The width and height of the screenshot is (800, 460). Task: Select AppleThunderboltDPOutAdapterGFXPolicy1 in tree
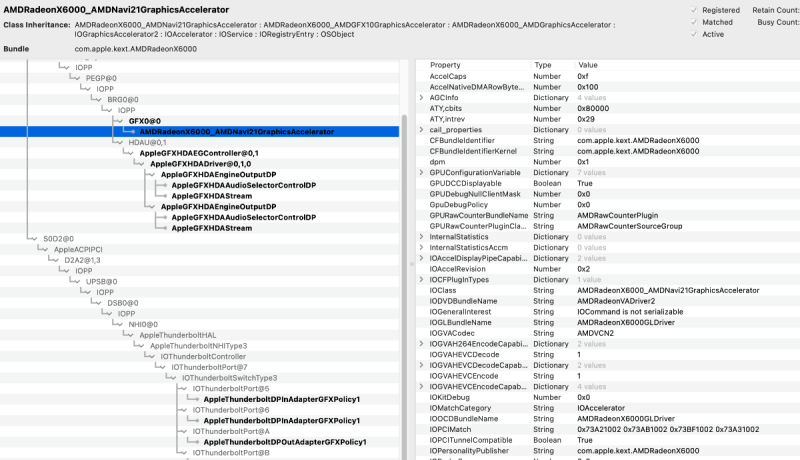285,442
